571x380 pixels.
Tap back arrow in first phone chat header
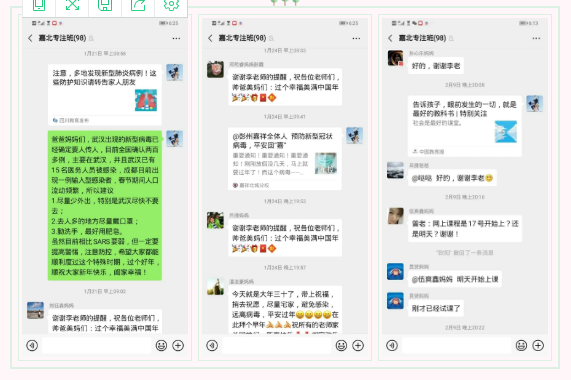coord(30,38)
